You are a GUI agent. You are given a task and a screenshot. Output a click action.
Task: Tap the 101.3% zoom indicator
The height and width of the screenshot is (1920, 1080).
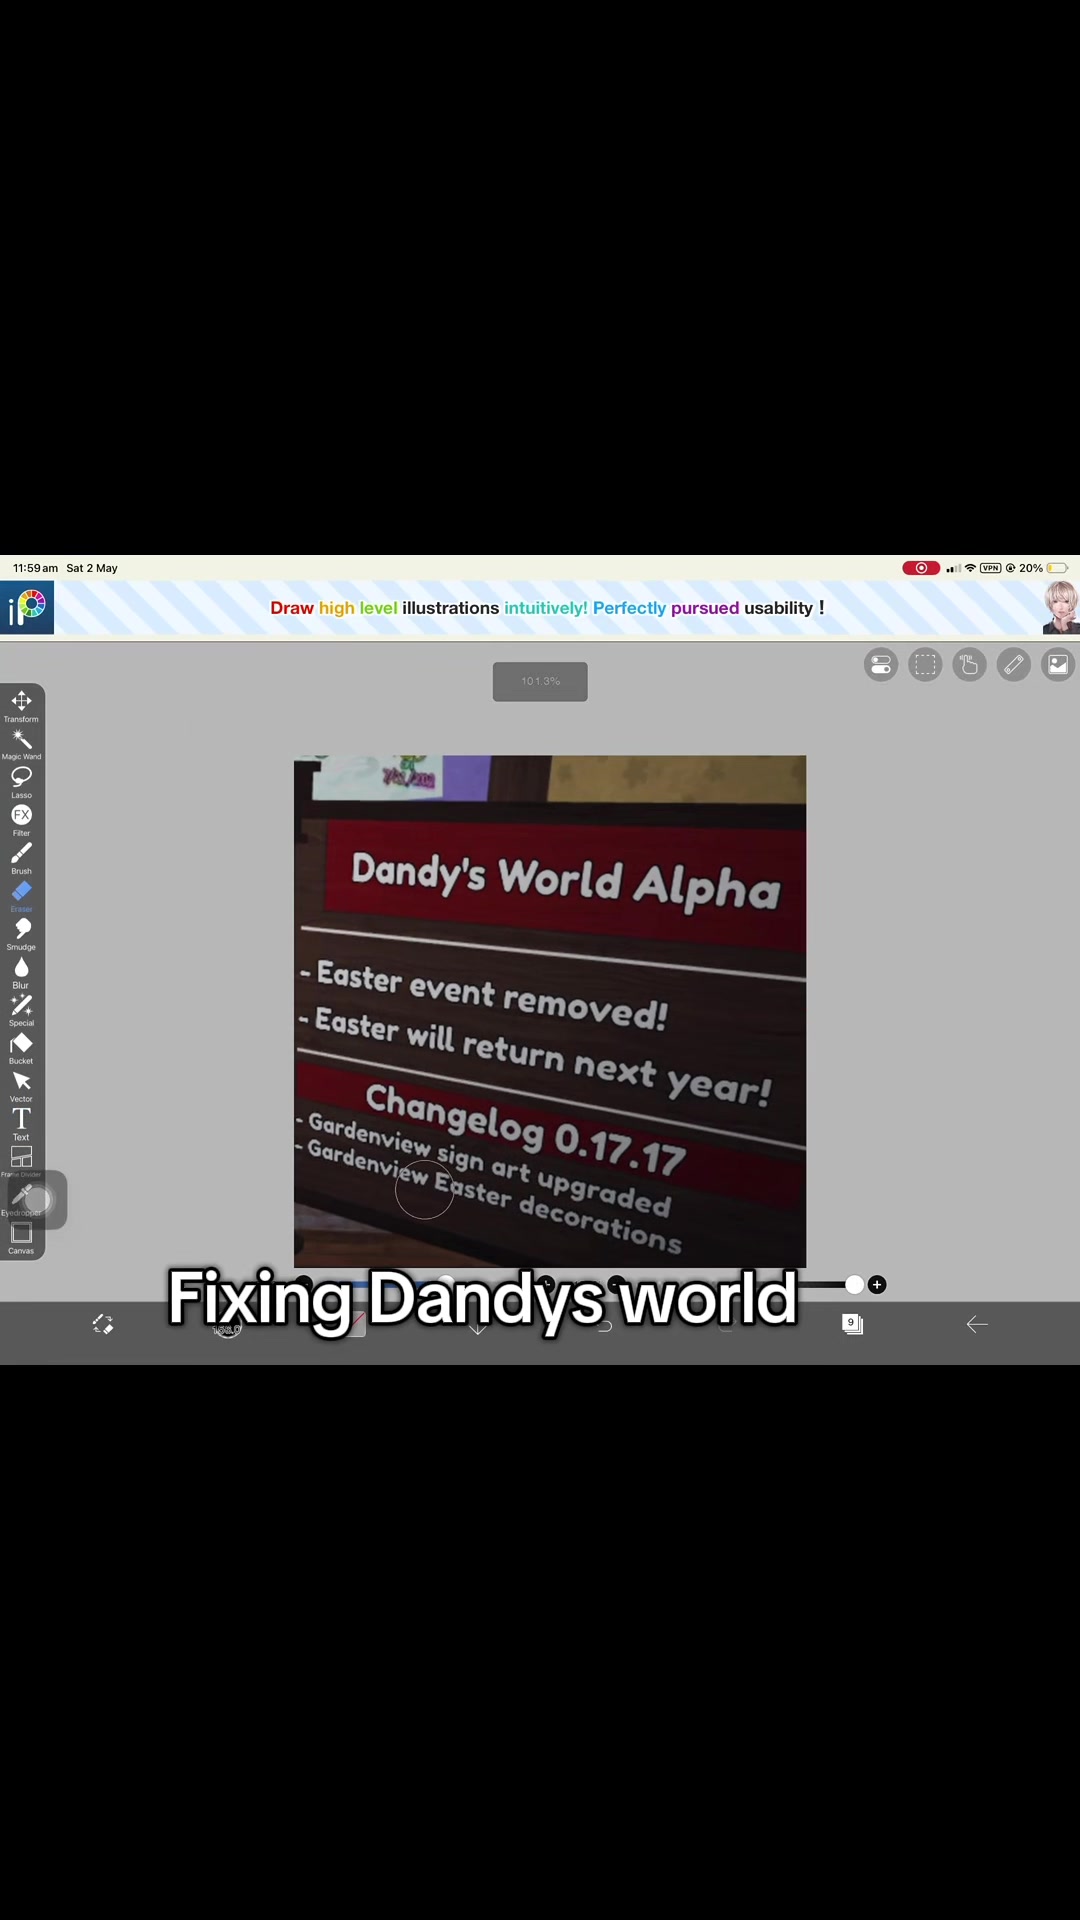tap(540, 681)
